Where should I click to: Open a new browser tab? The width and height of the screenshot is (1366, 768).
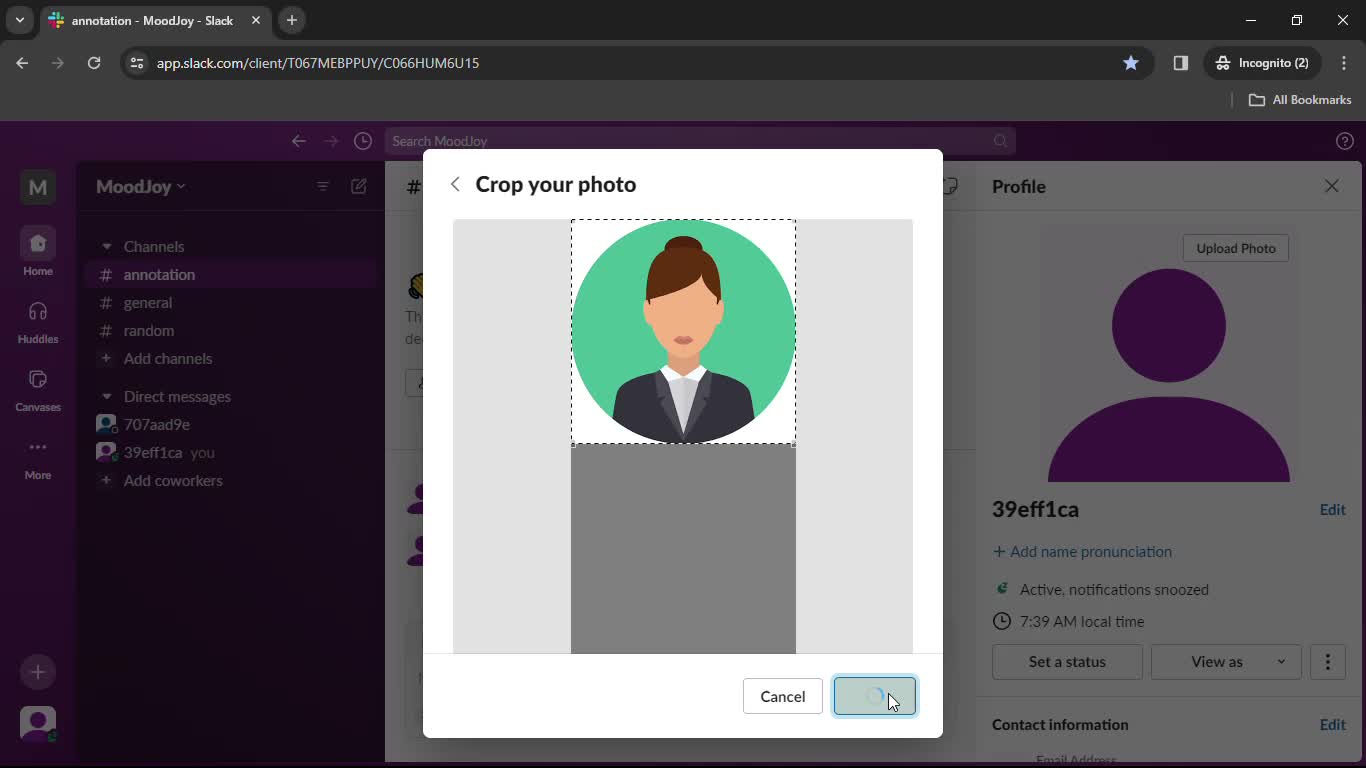pyautogui.click(x=292, y=20)
